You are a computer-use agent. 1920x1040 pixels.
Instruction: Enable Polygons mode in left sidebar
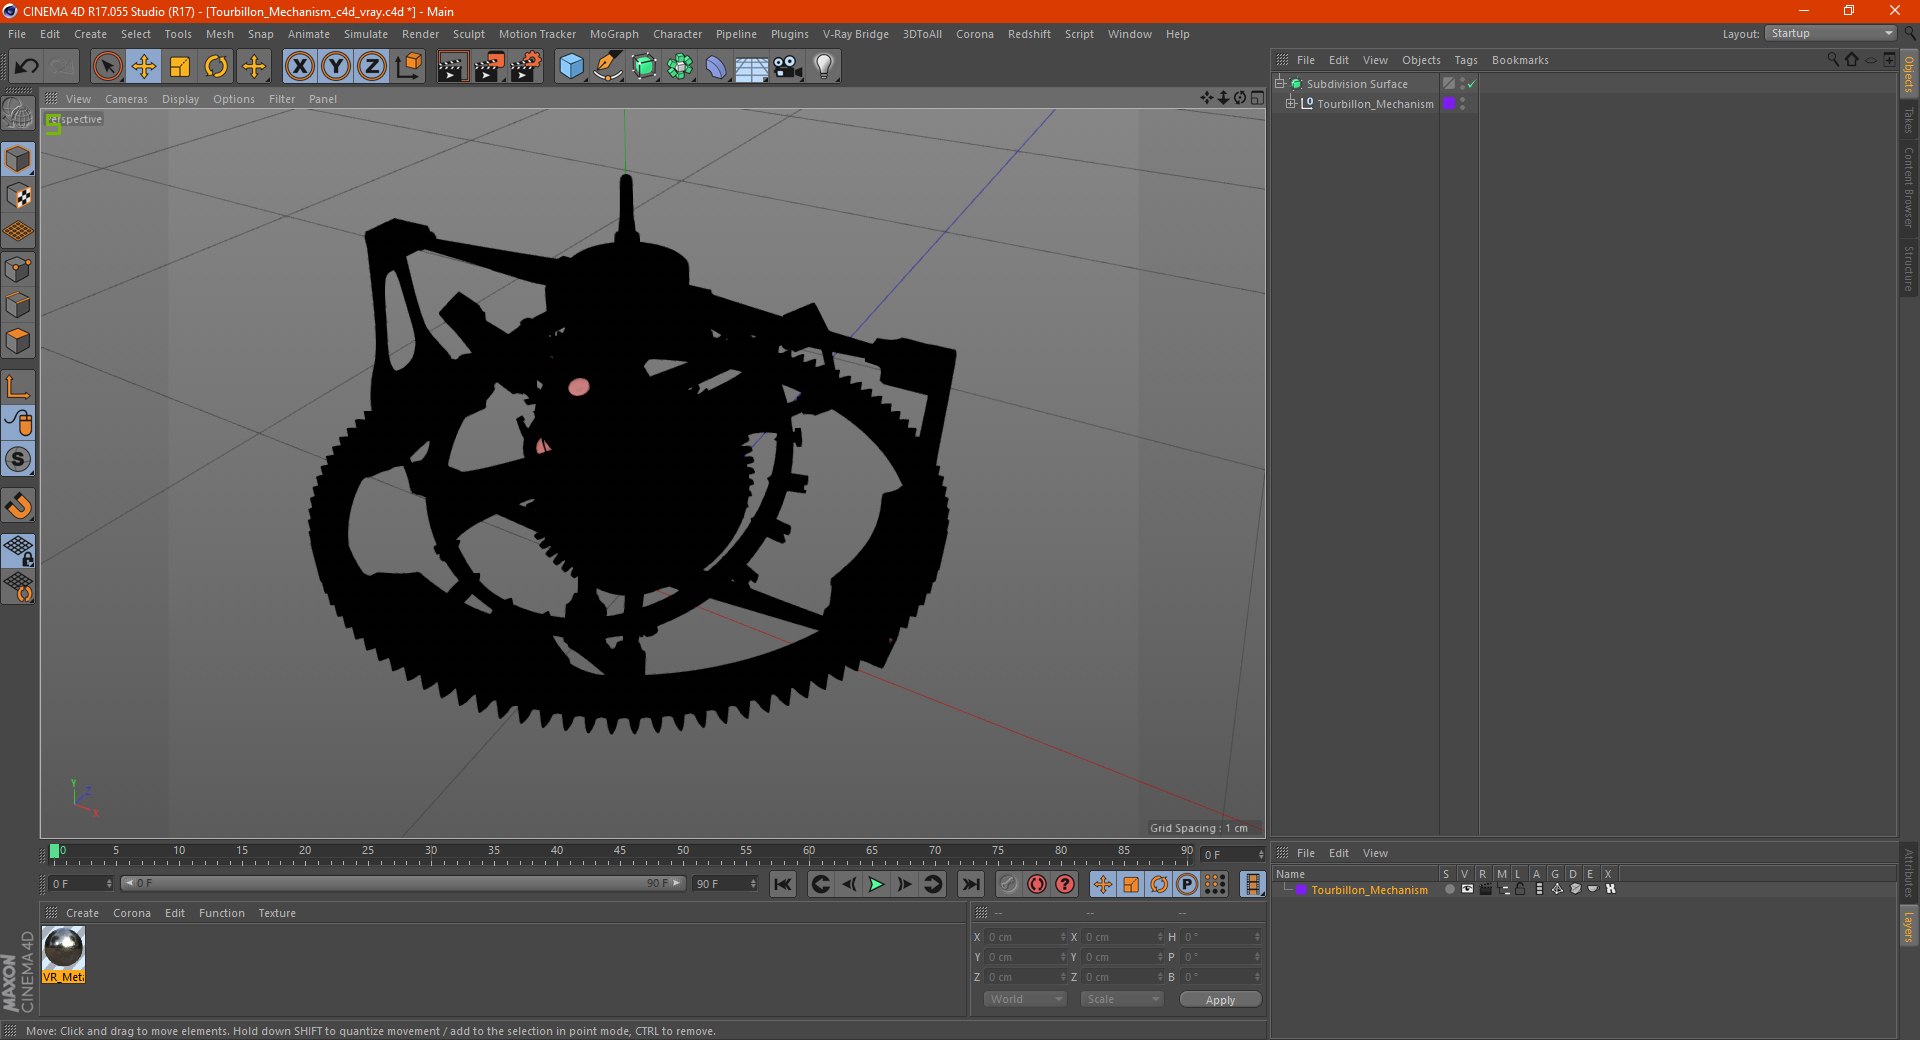click(x=19, y=341)
